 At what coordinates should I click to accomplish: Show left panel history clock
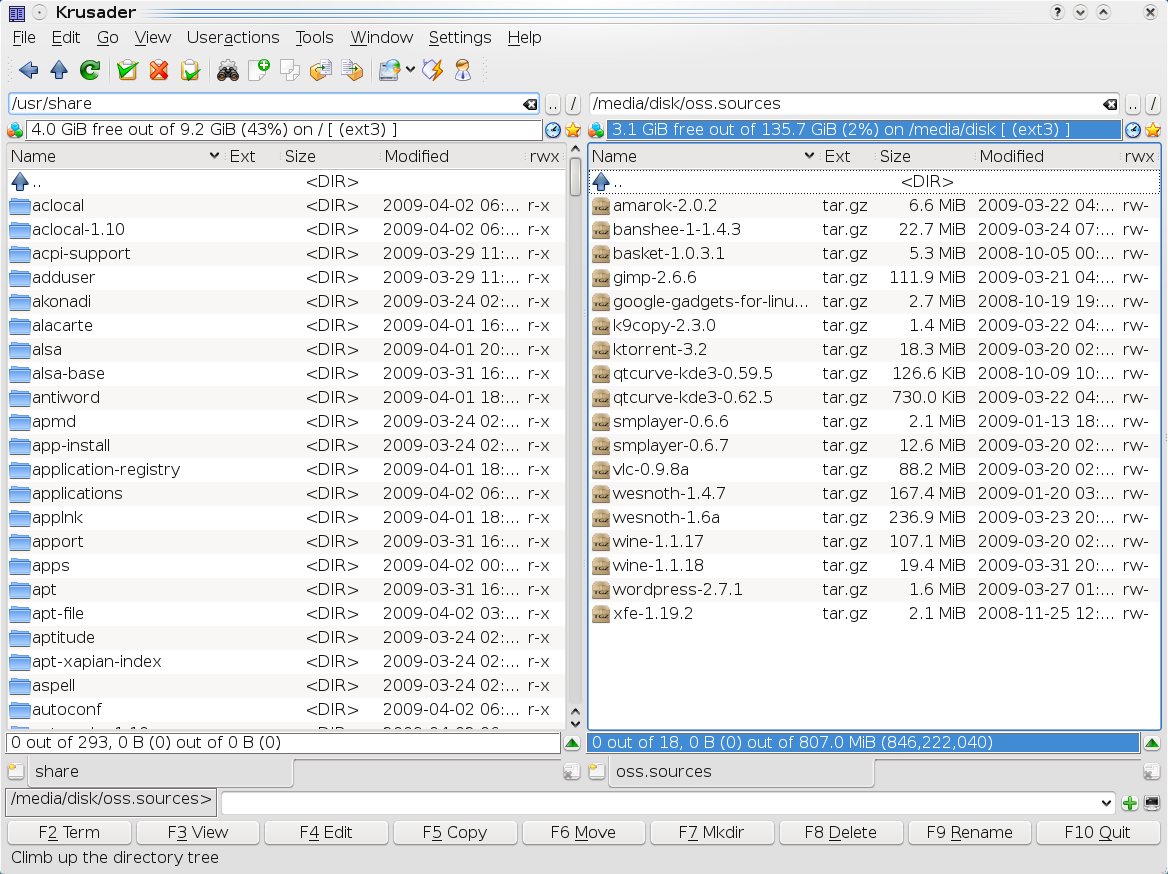coord(553,130)
